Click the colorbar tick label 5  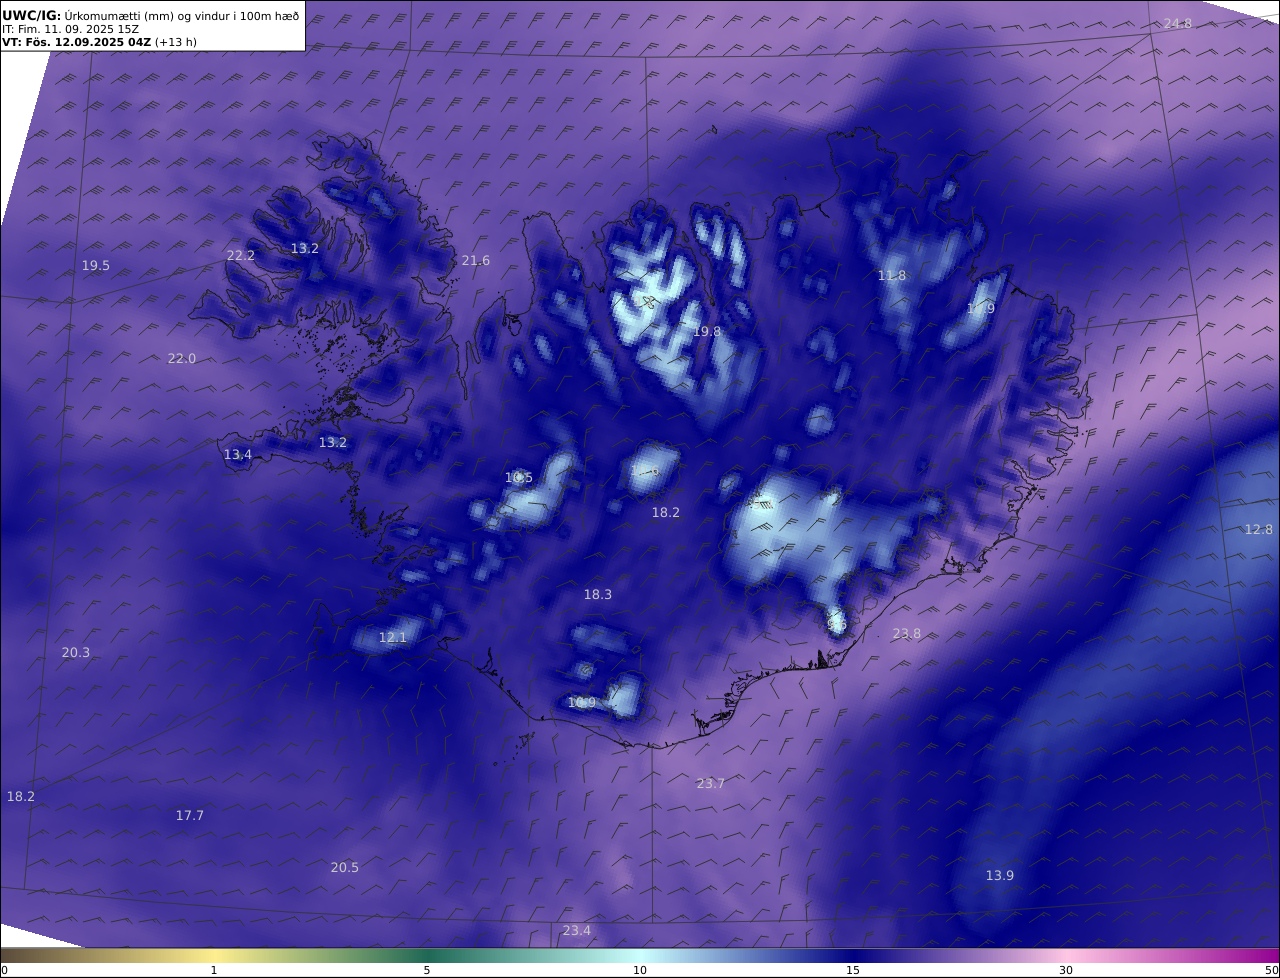(x=427, y=971)
